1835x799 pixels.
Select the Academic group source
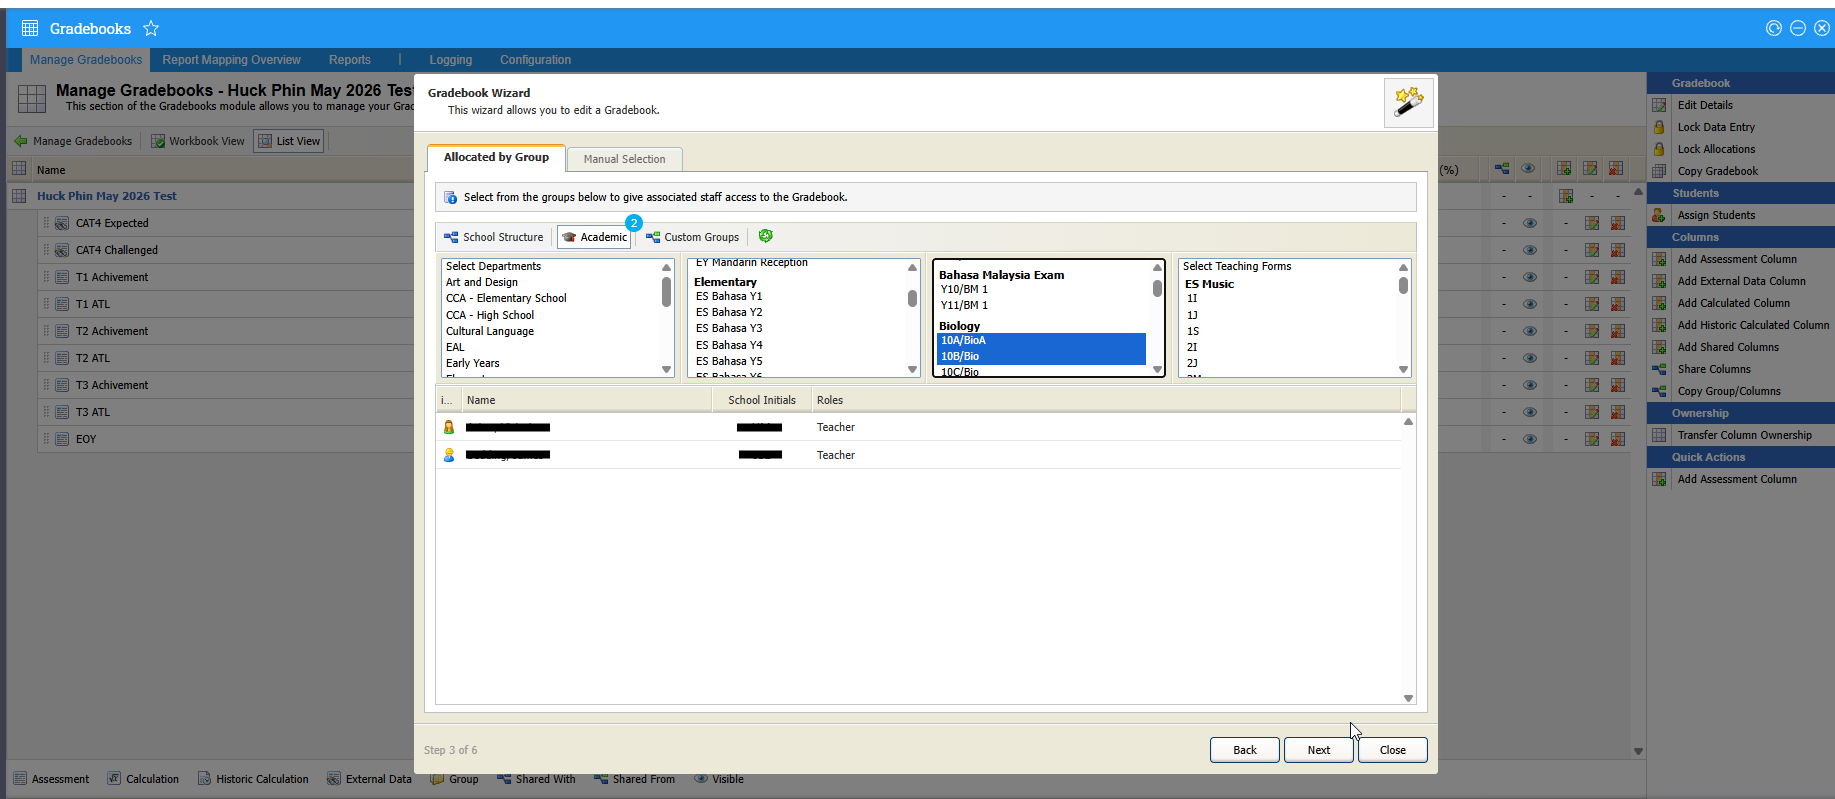[x=594, y=237]
